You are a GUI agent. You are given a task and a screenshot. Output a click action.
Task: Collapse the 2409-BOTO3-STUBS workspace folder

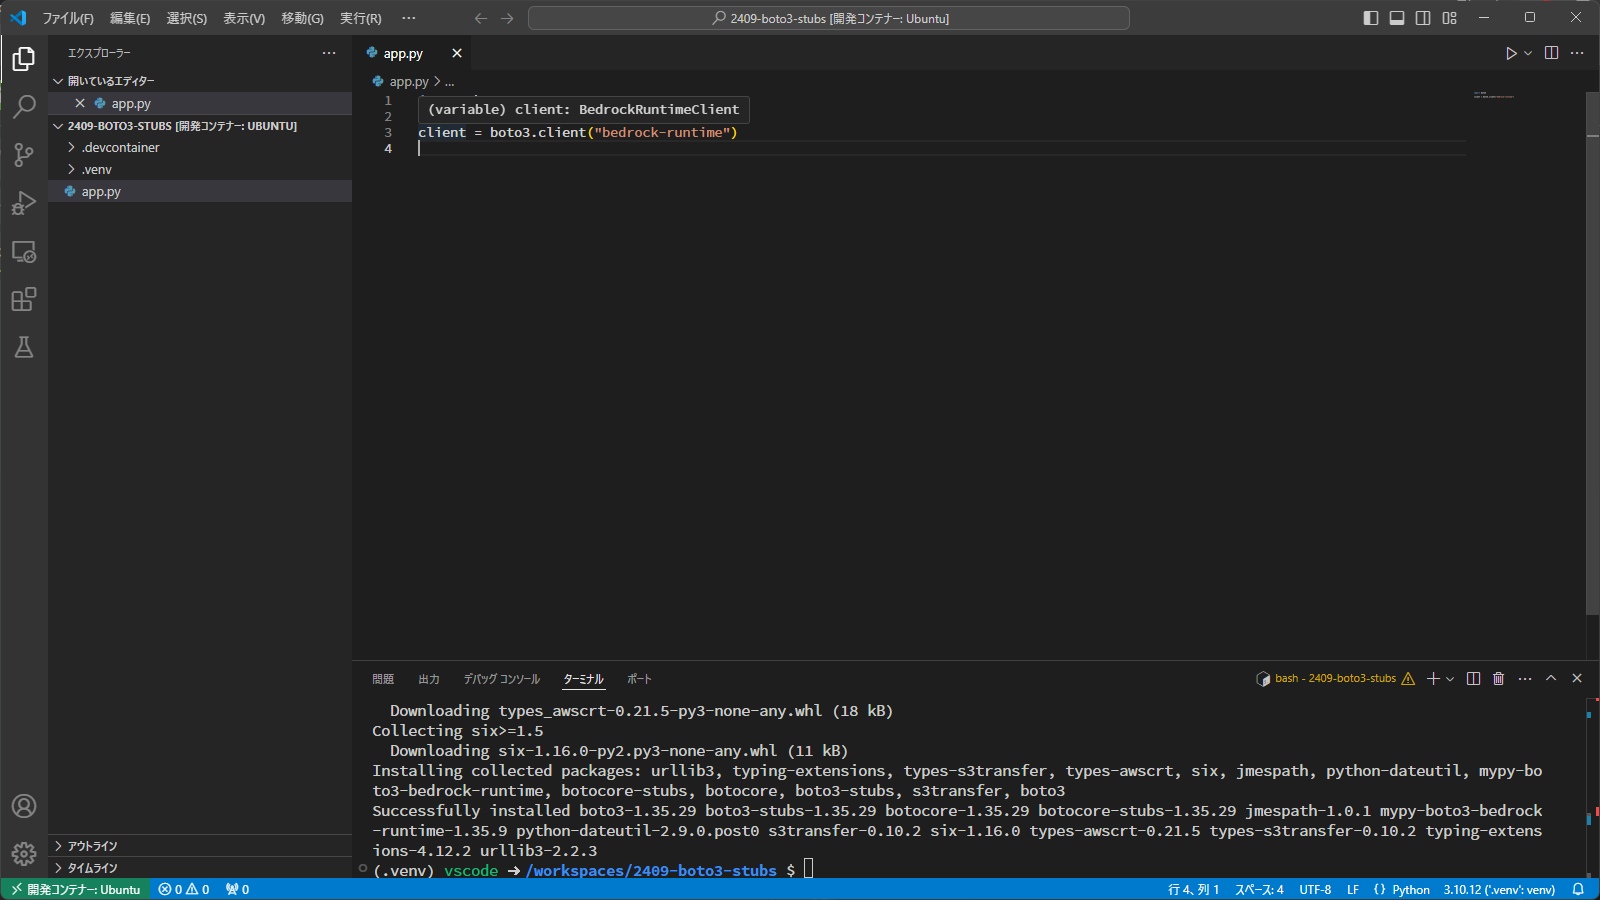[200, 126]
